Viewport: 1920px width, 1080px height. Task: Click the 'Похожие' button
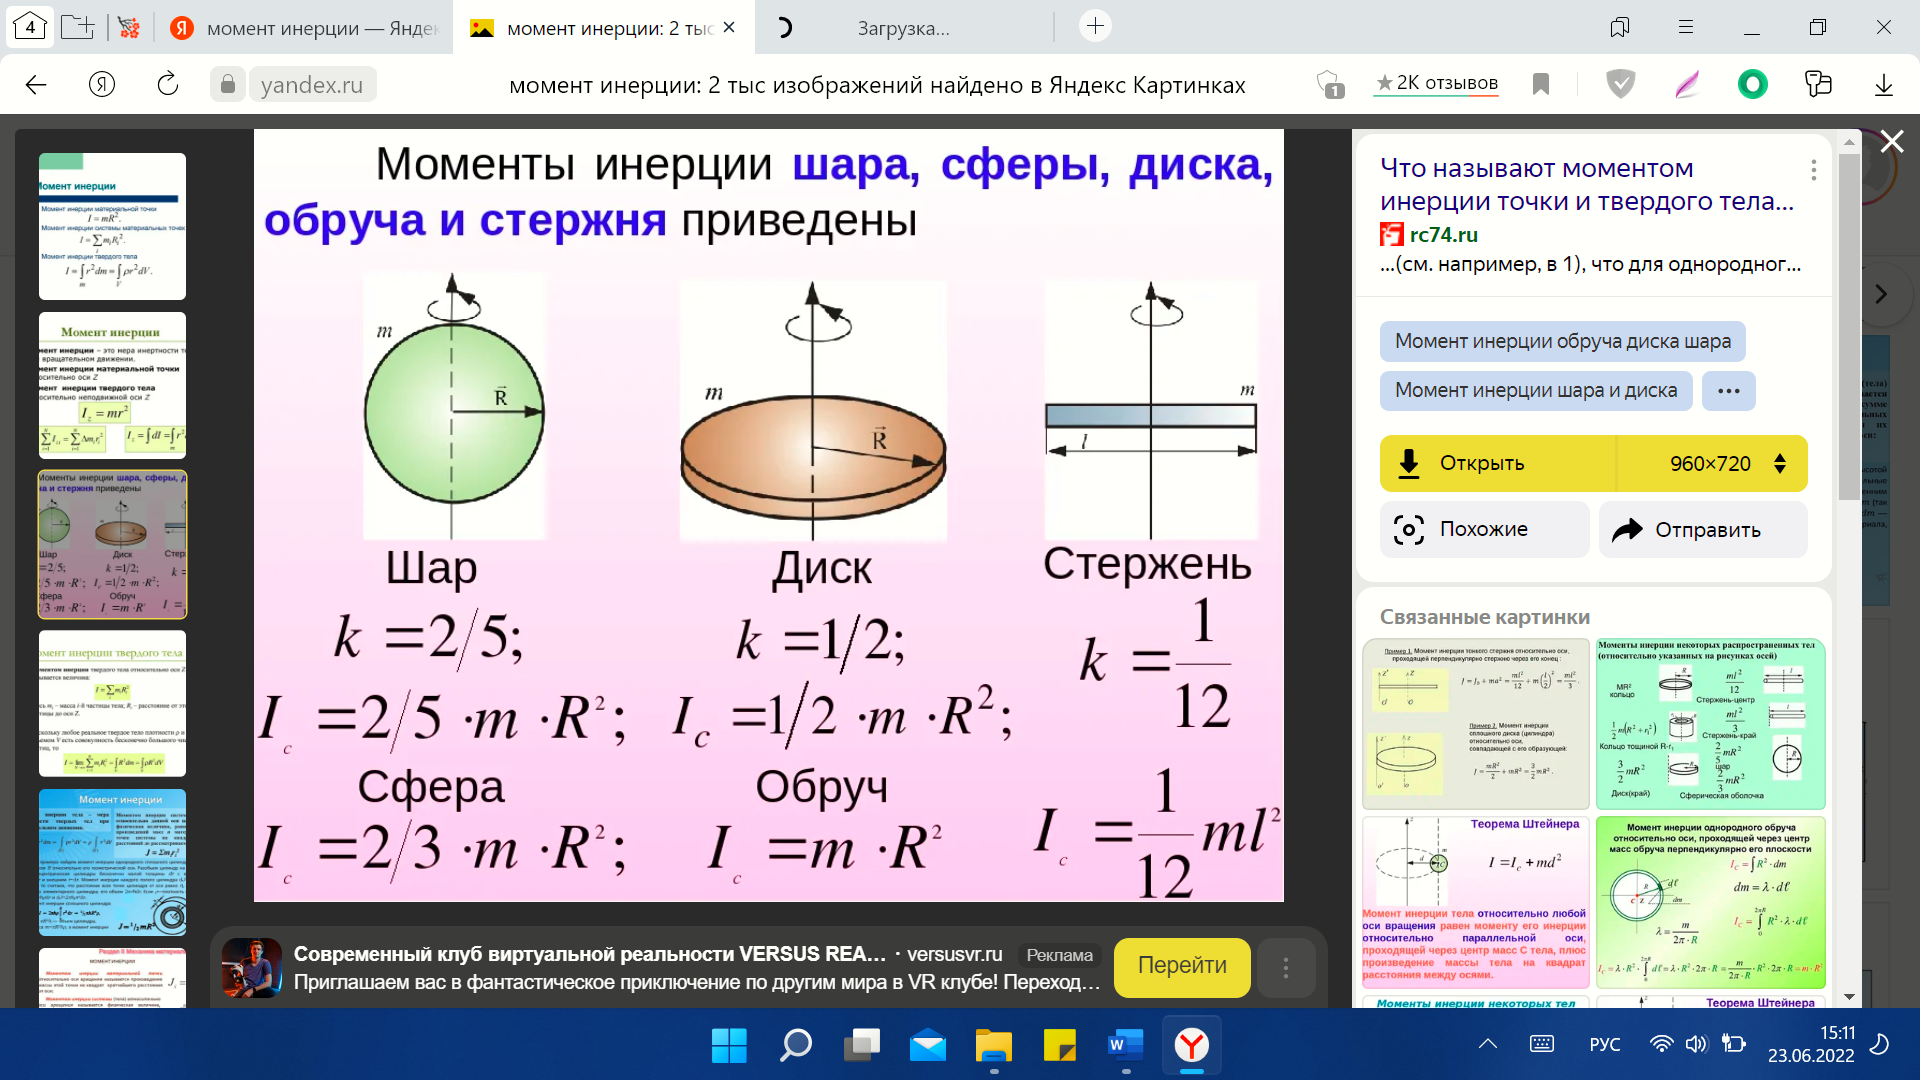point(1484,529)
